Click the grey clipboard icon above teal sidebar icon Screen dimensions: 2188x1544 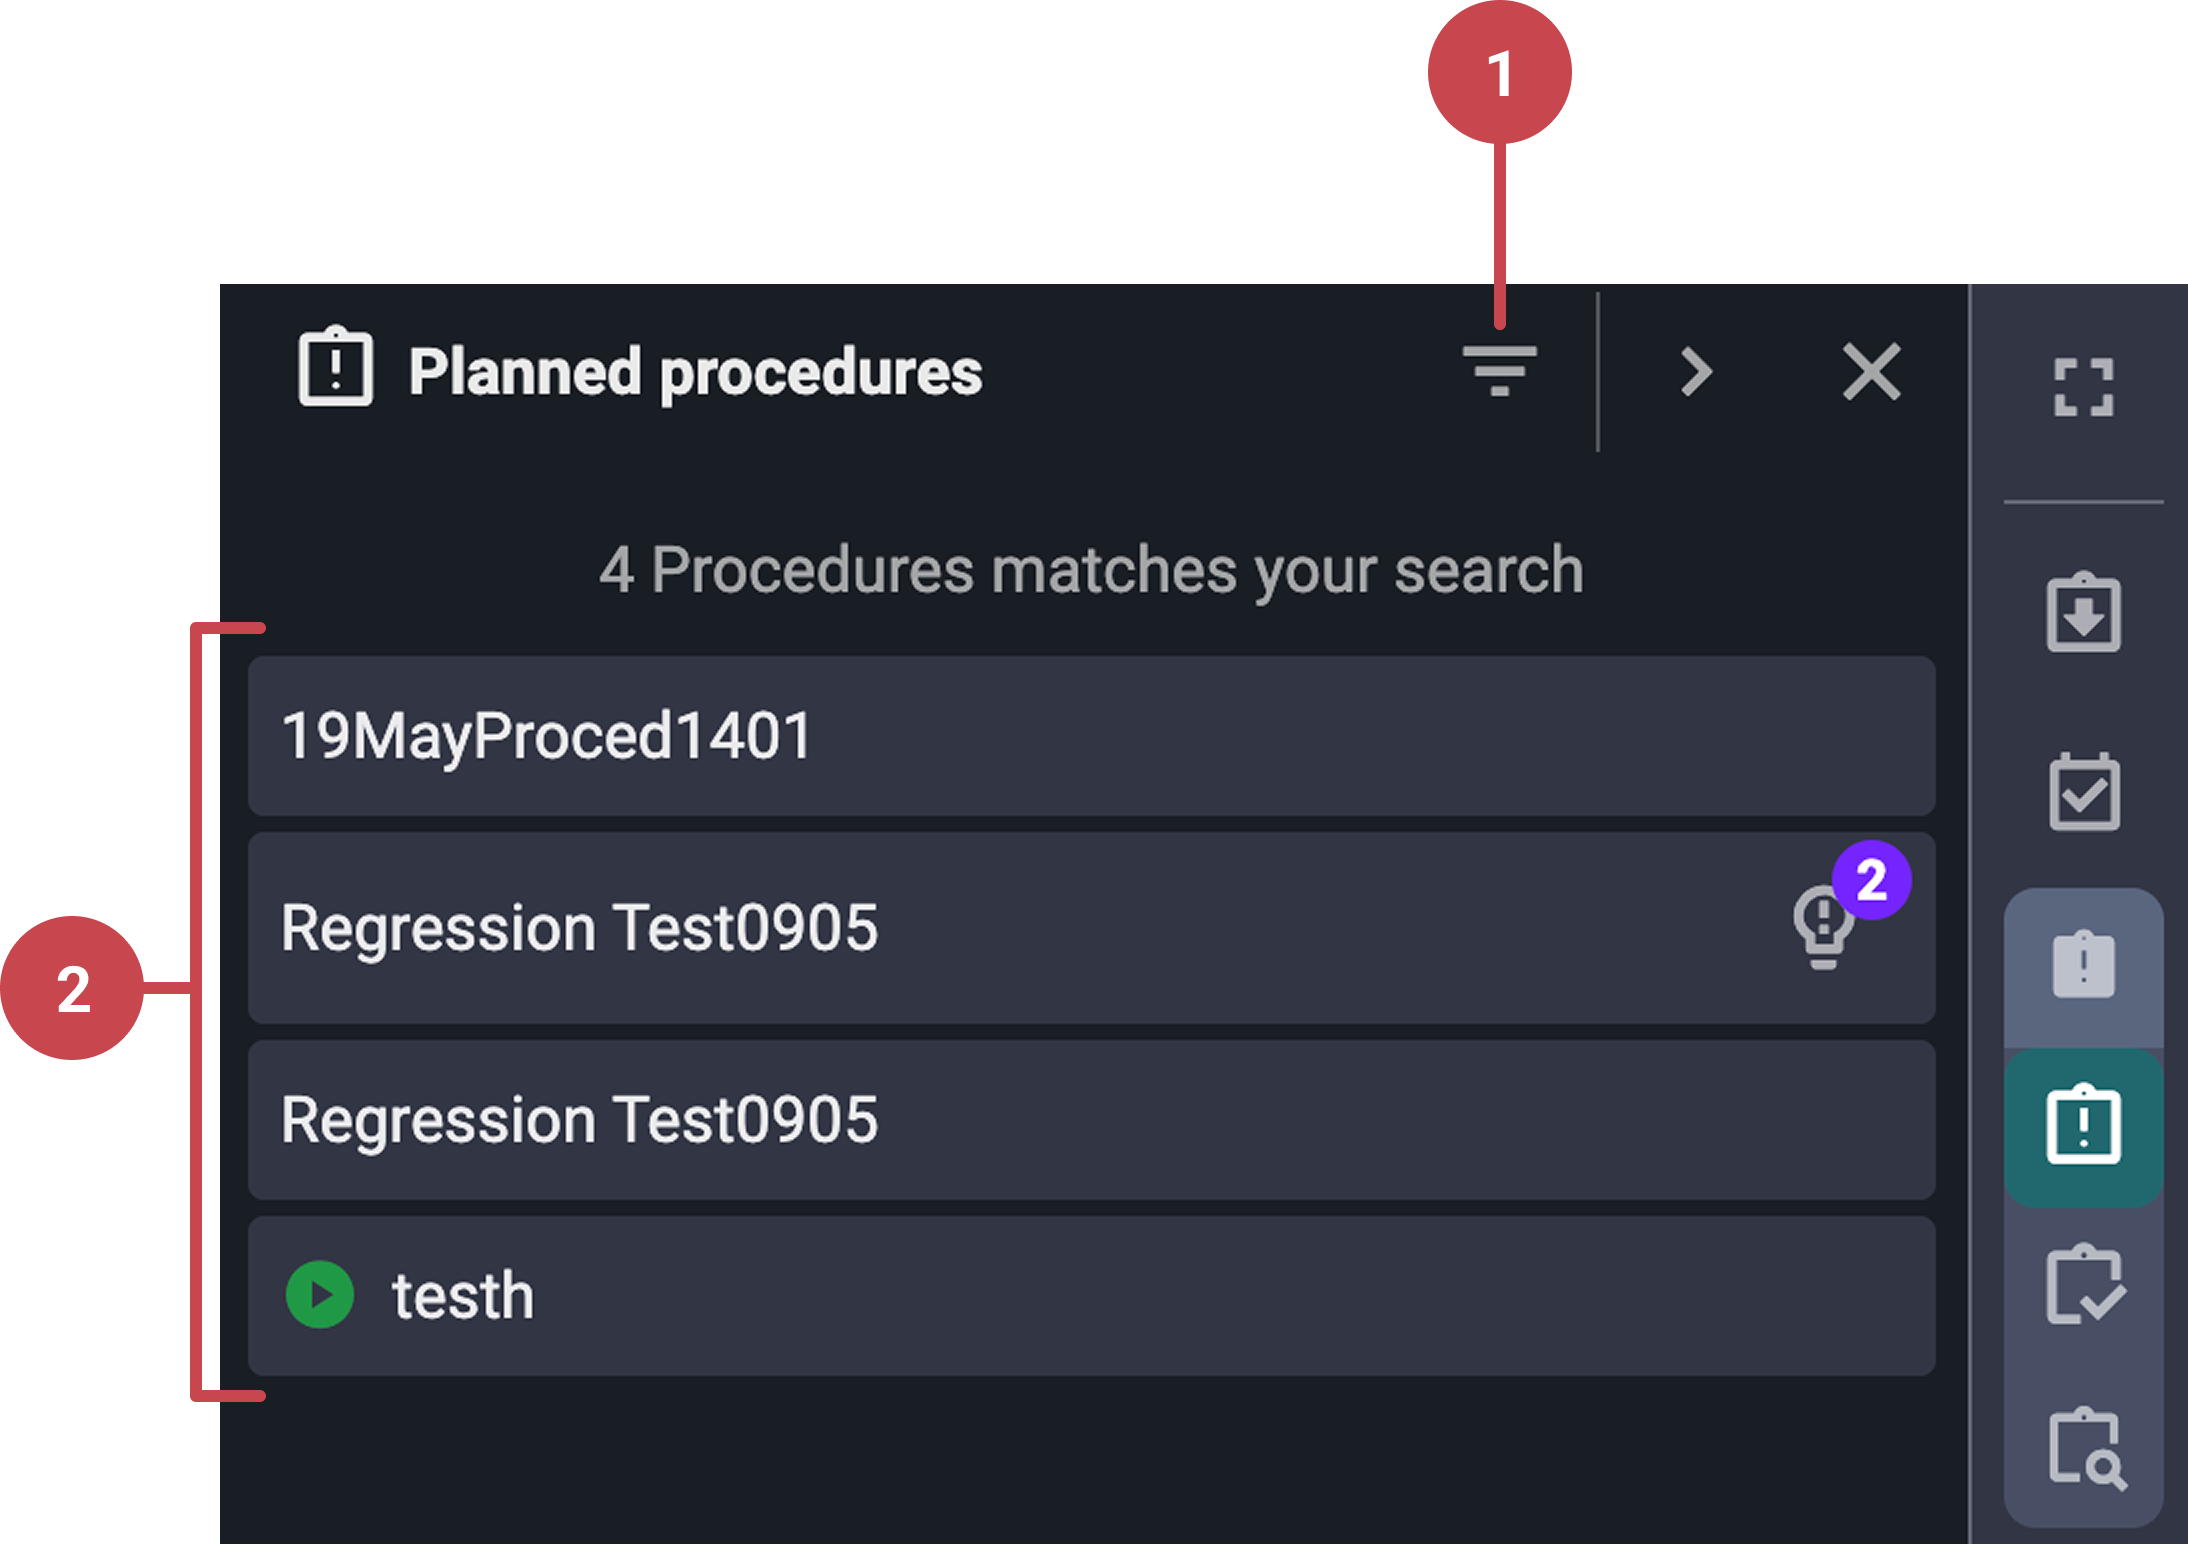point(2084,963)
